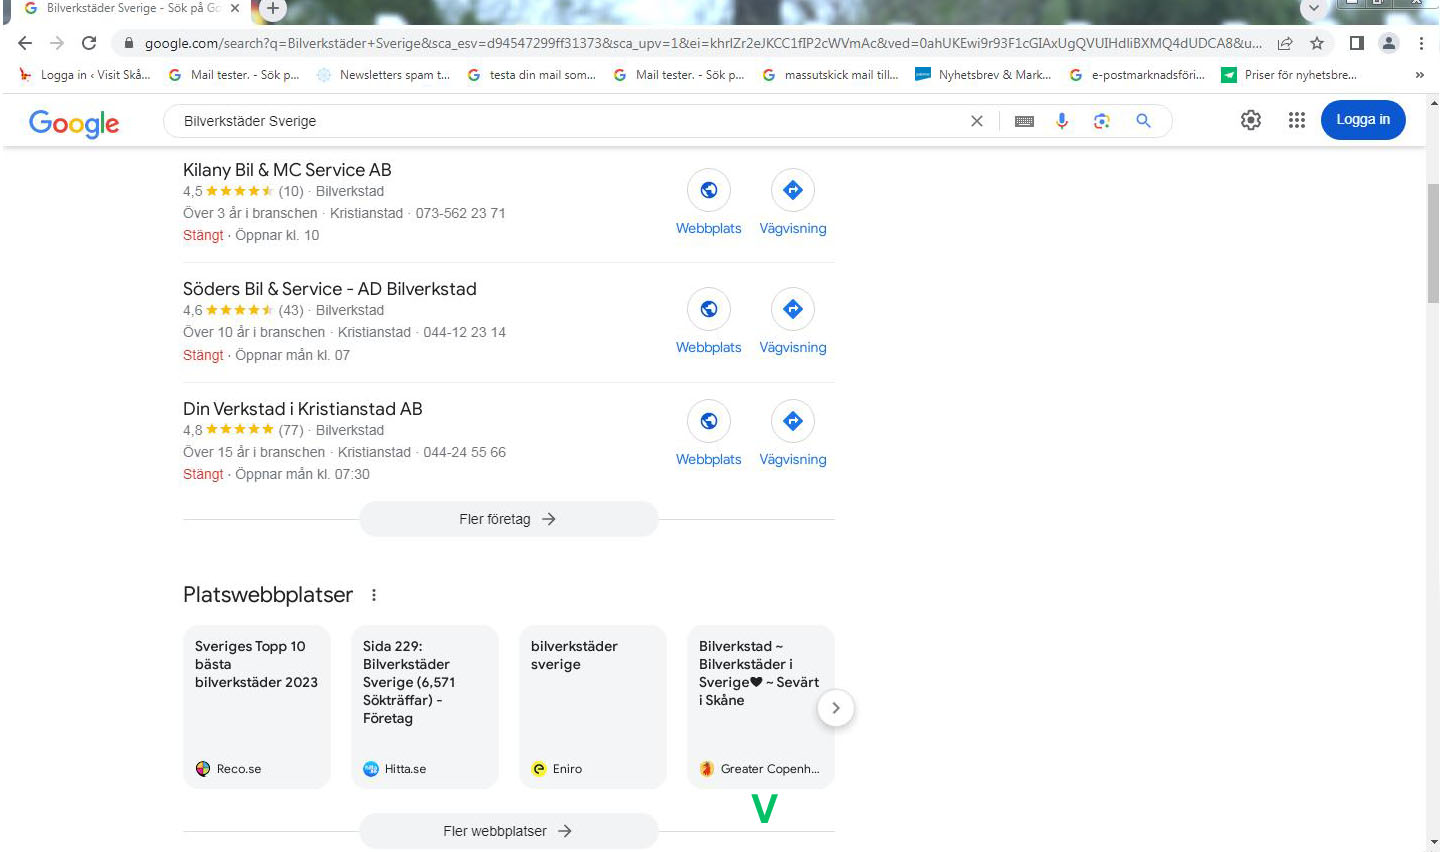Open the Platswebbplatser three-dot options
Image resolution: width=1440 pixels, height=852 pixels.
click(x=374, y=595)
